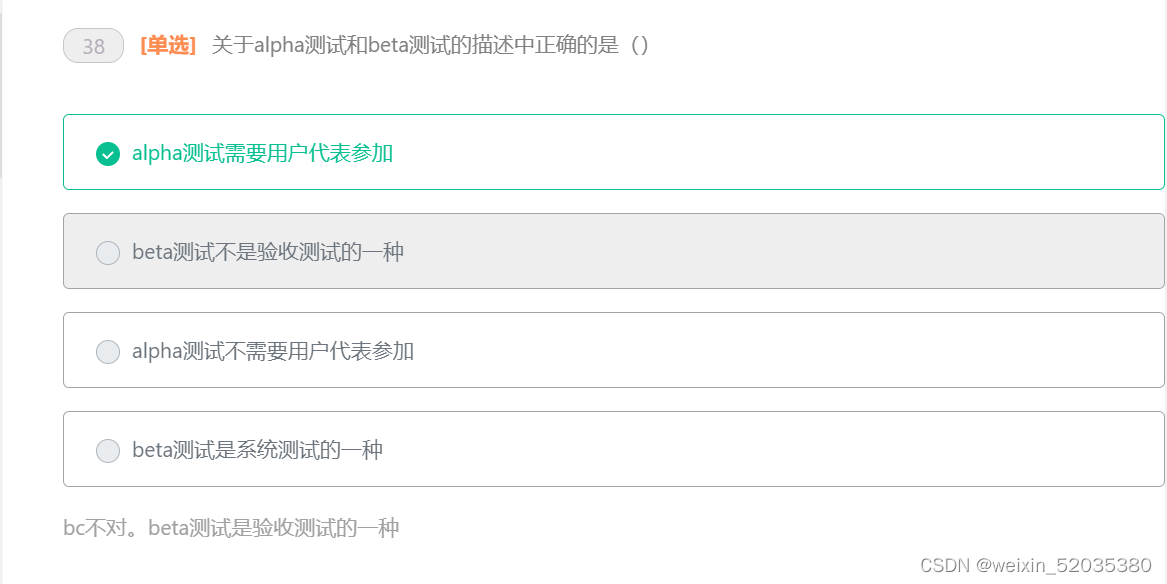Click the beta测试不是验收测试的一种 option text
The image size is (1167, 584).
[268, 253]
